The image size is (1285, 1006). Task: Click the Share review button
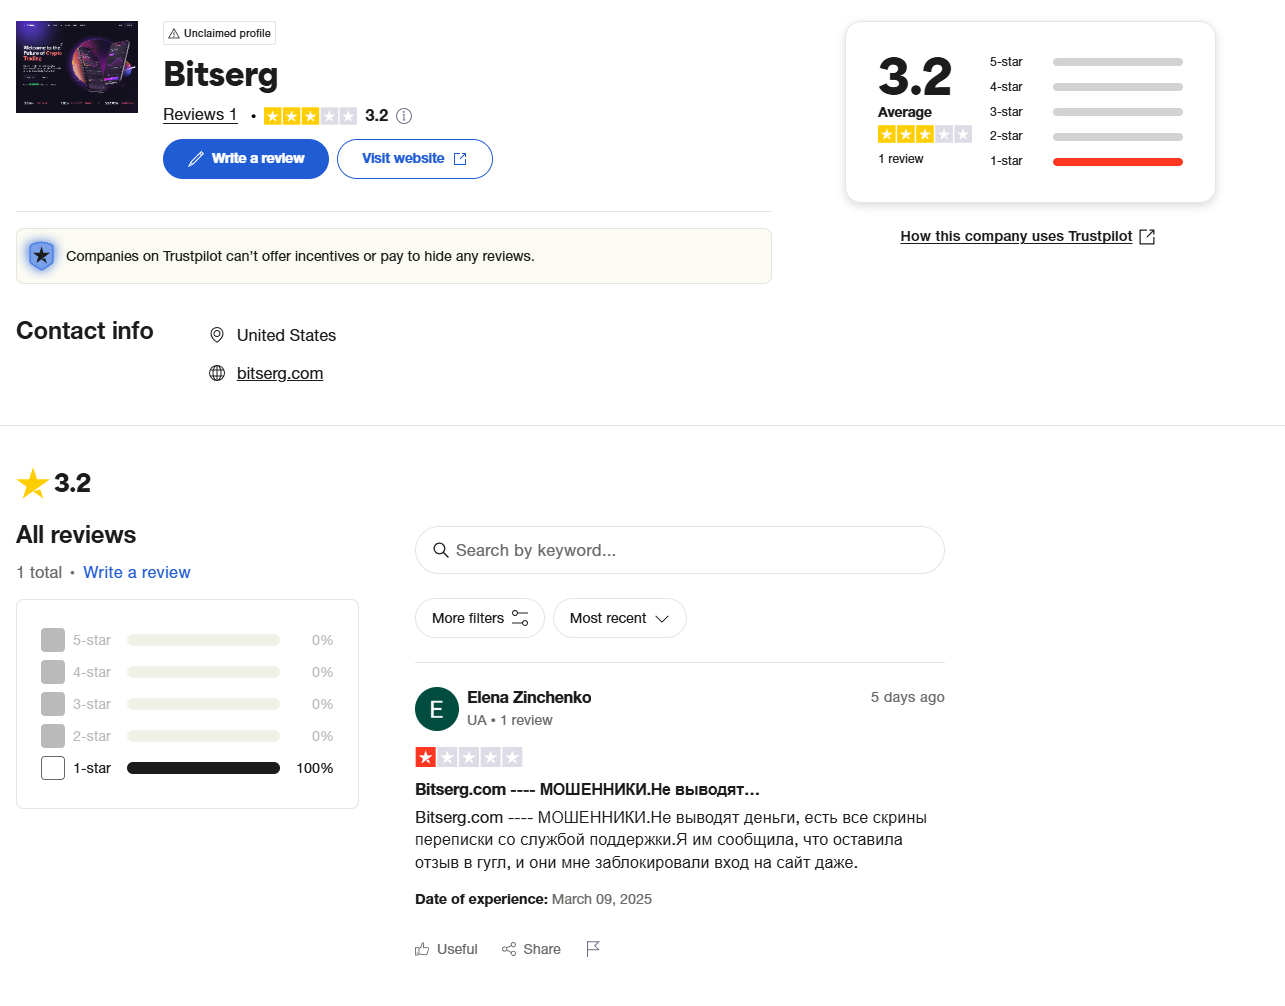pyautogui.click(x=531, y=949)
